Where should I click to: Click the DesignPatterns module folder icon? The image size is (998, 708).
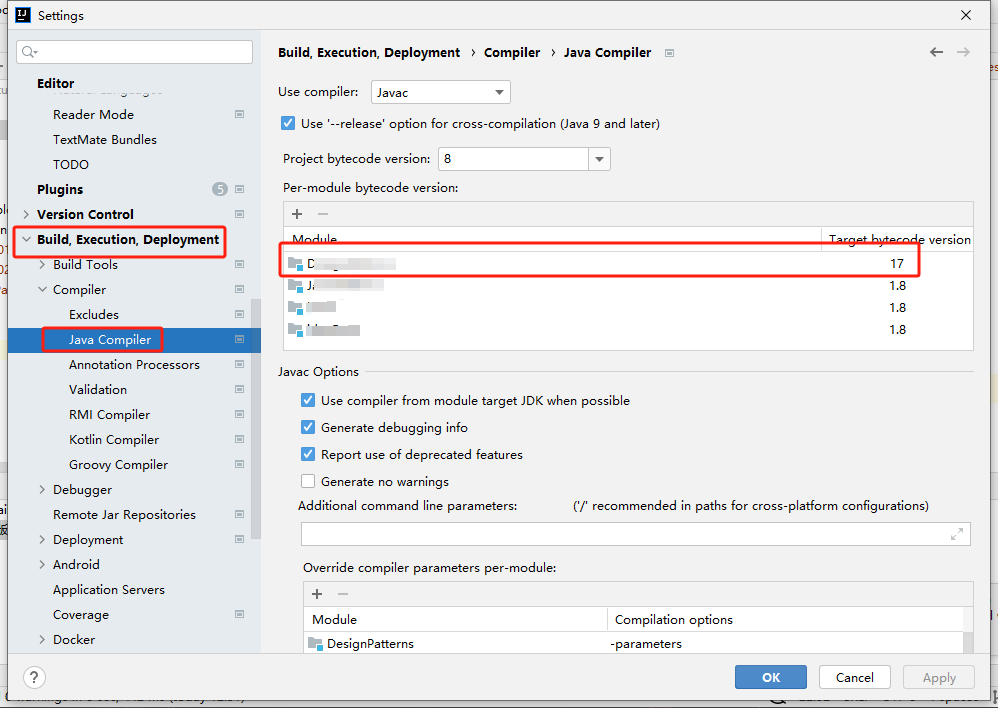pos(316,644)
